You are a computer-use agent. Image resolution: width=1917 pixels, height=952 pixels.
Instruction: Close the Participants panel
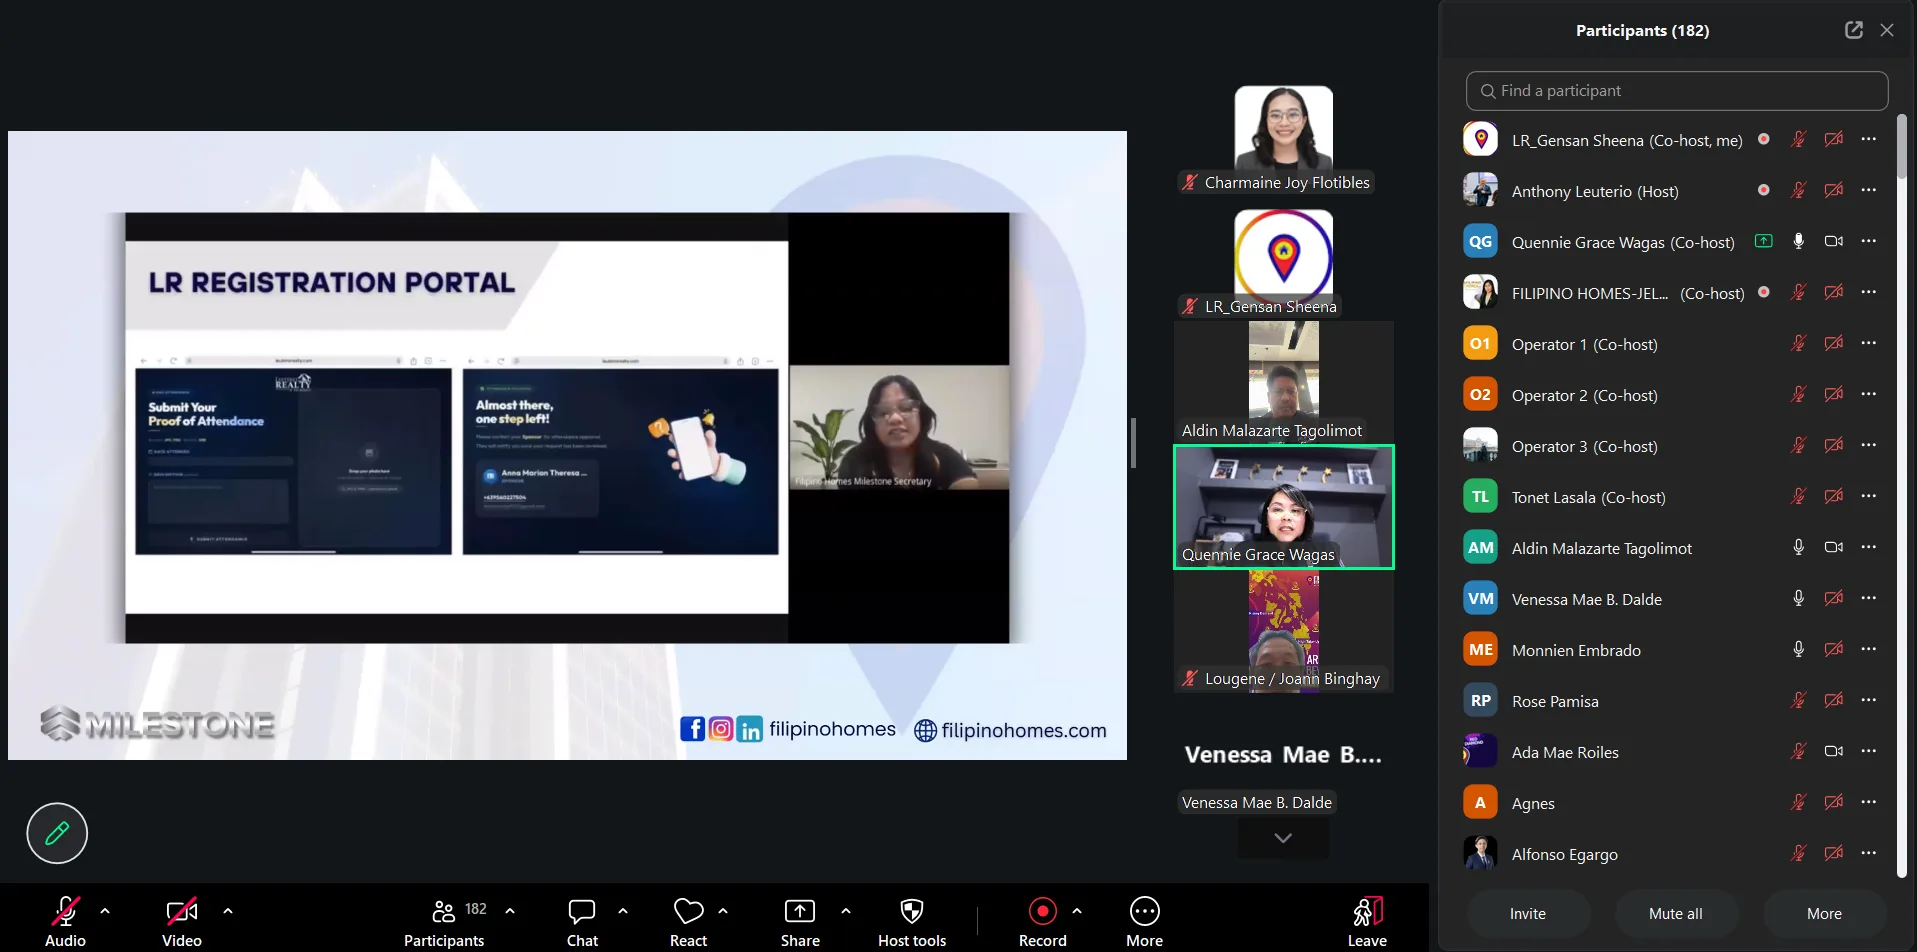click(1887, 30)
